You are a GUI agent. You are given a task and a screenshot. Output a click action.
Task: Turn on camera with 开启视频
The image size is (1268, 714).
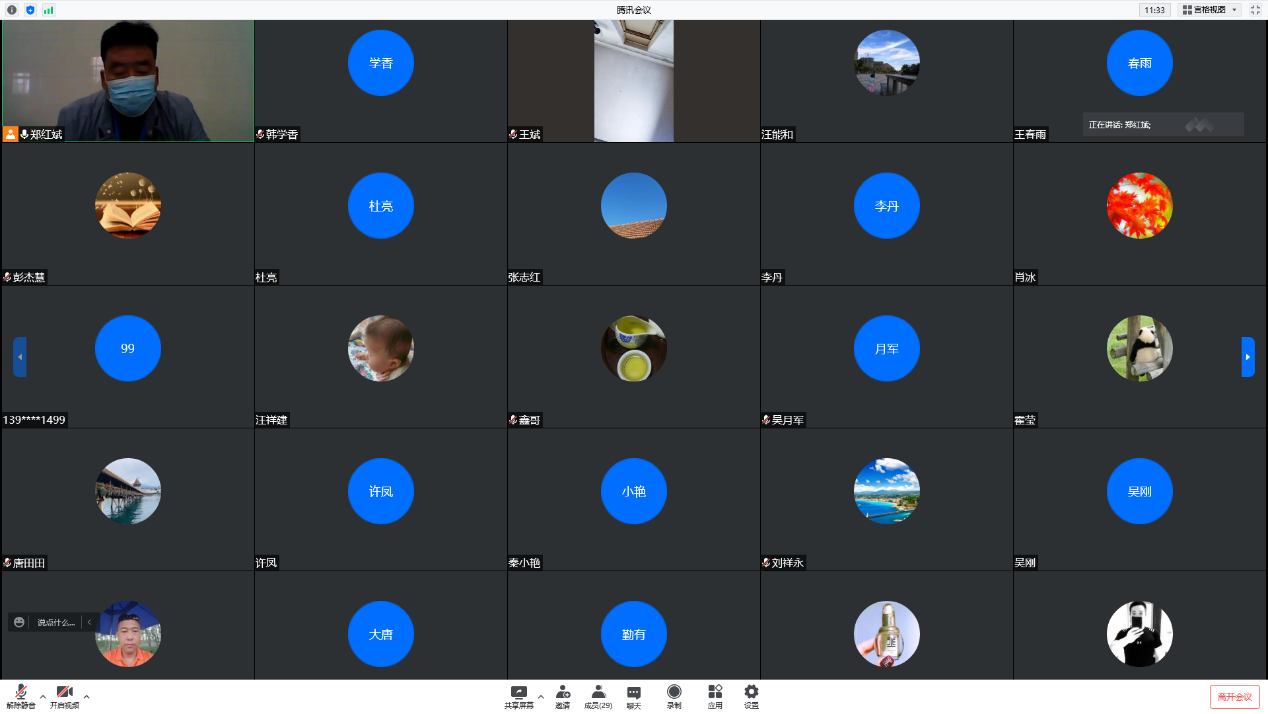(64, 696)
